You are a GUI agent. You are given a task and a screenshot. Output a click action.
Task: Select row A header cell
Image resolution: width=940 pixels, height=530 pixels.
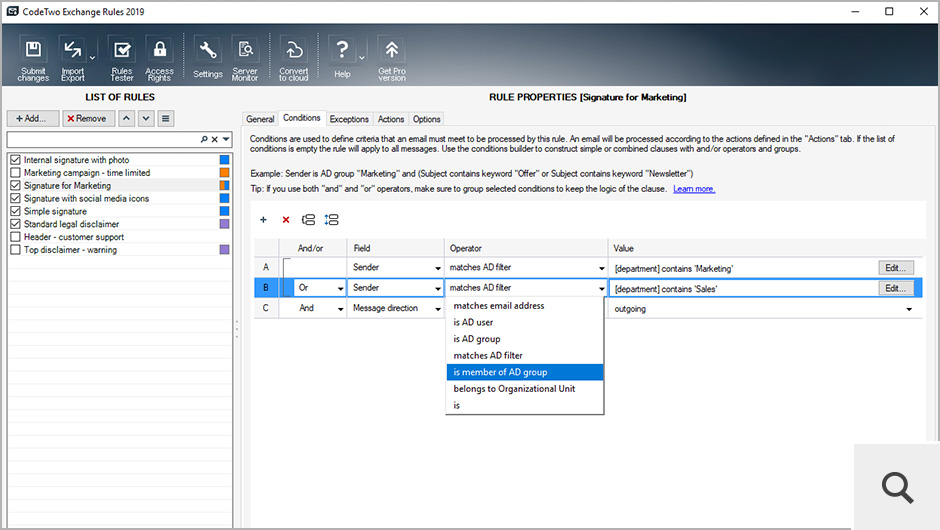click(266, 267)
